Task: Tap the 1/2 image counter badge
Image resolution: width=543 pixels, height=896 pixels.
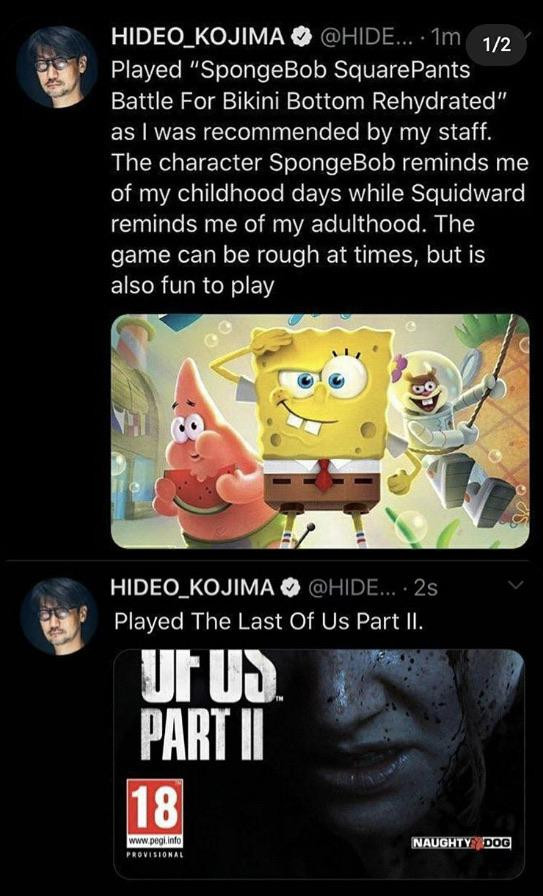Action: pos(496,45)
